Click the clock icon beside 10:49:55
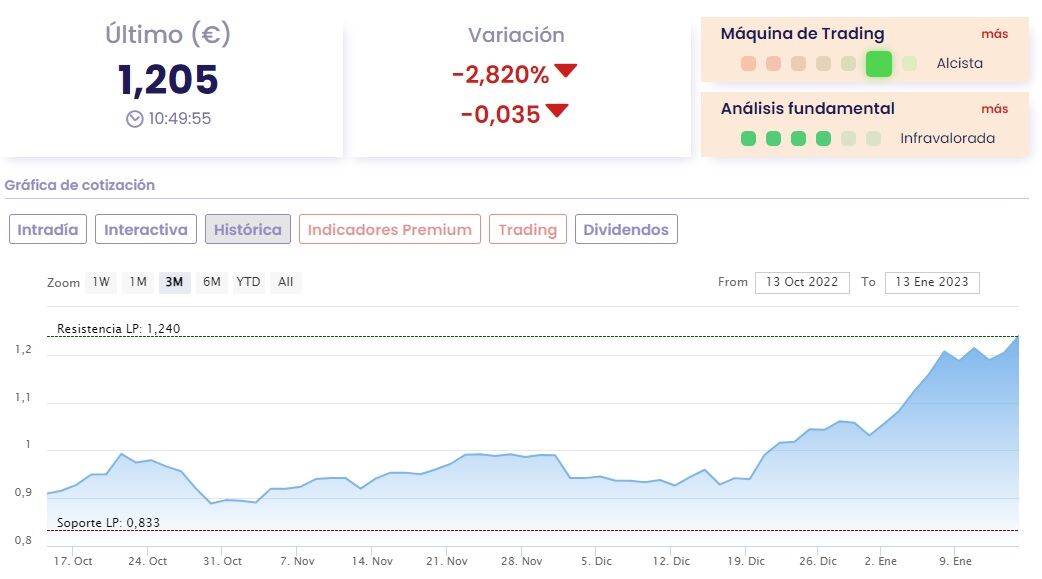The image size is (1042, 579). coord(135,119)
